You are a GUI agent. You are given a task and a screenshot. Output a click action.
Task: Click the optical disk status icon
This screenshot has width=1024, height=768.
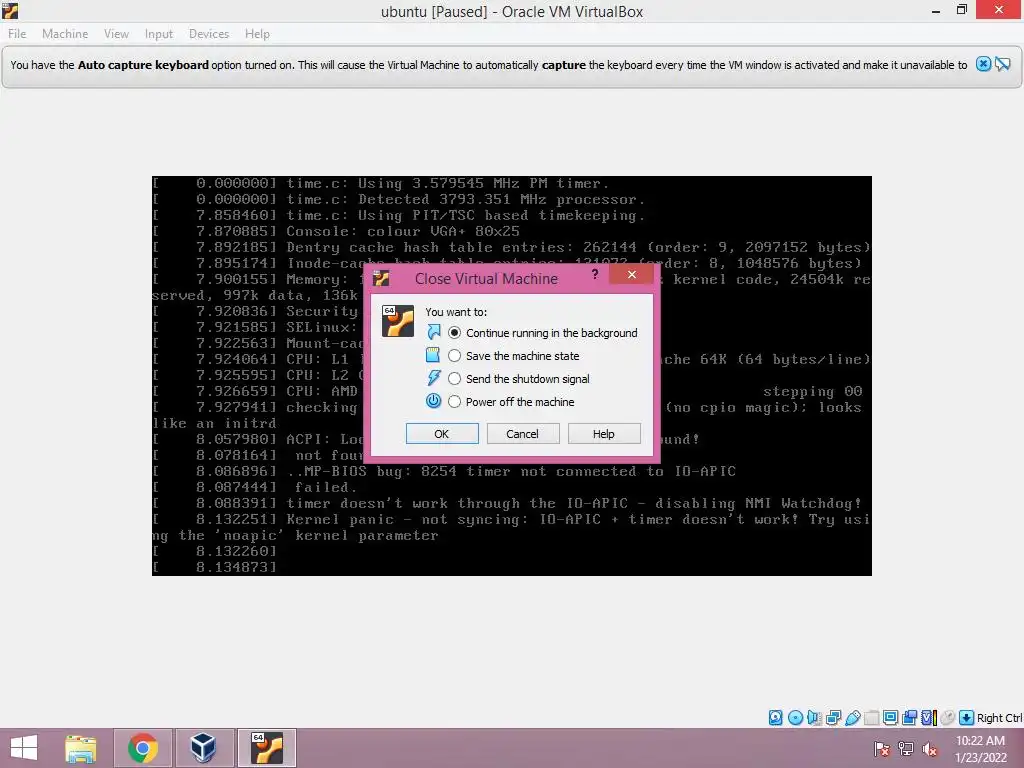(795, 718)
